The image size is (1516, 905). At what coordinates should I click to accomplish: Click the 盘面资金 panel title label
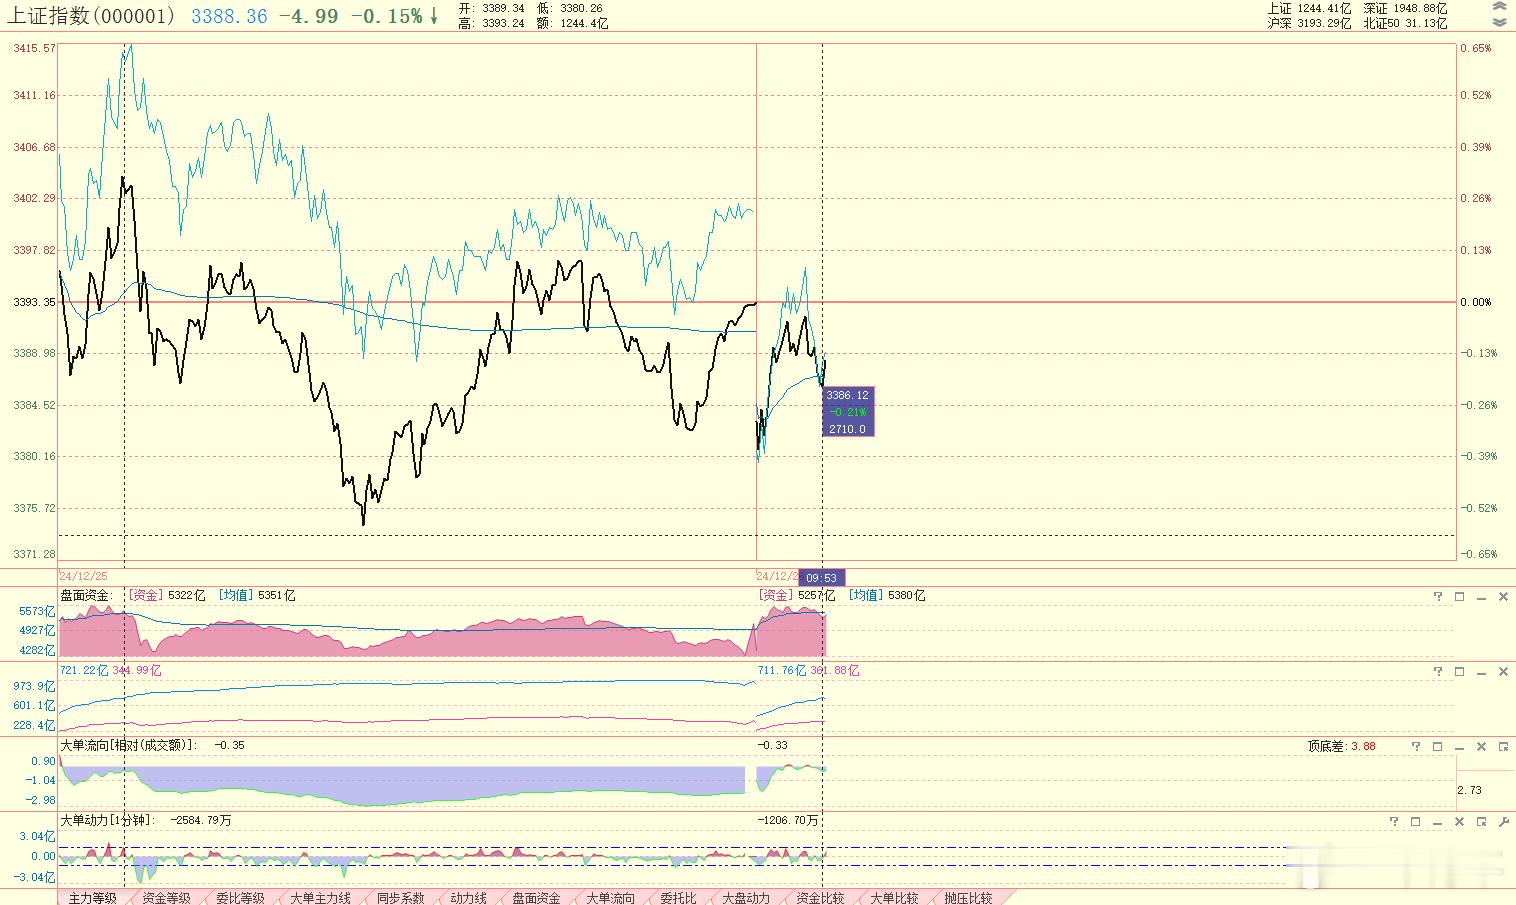[85, 595]
